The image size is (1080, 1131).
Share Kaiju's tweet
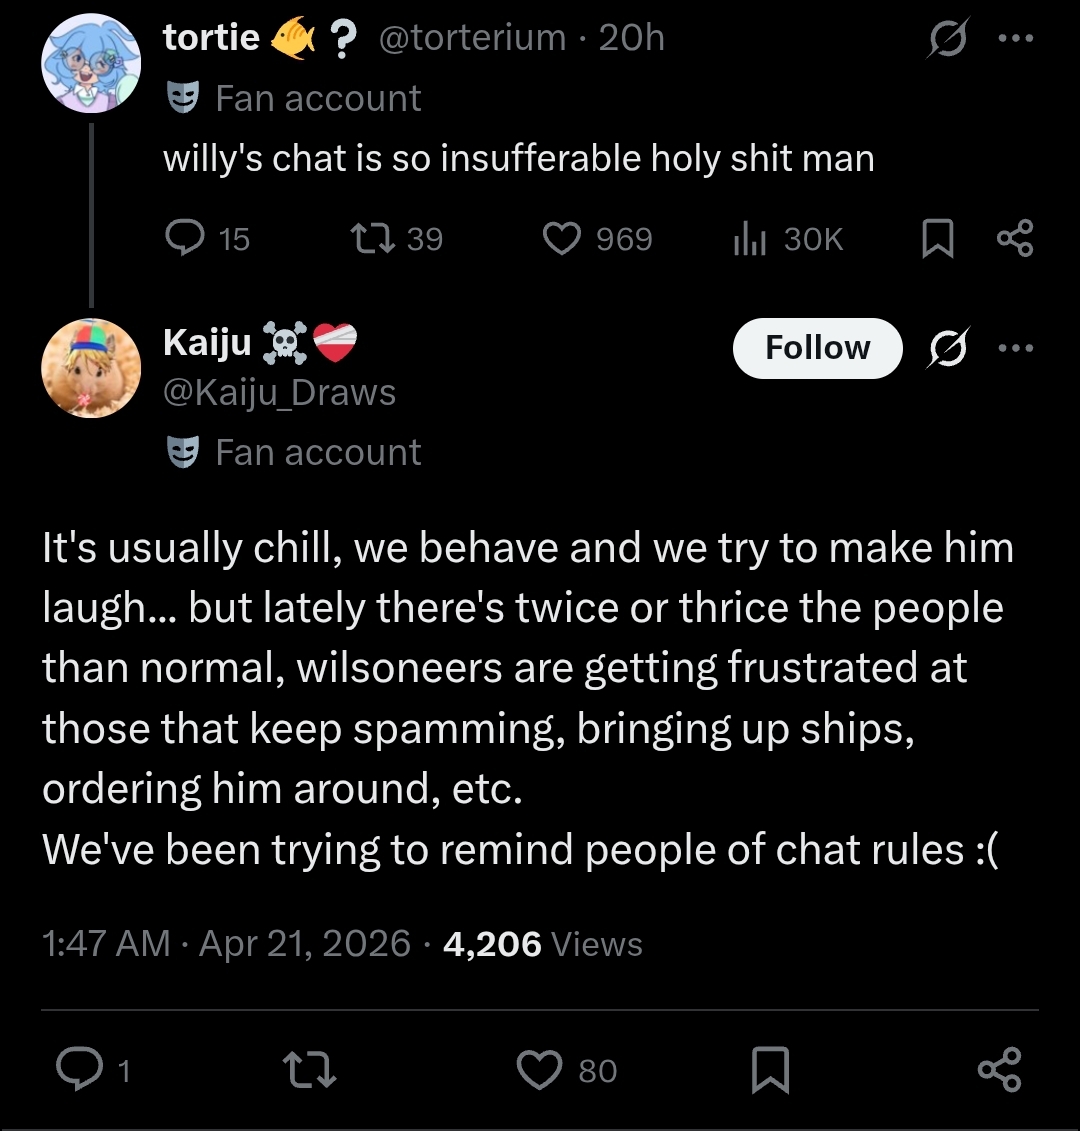point(1000,1070)
